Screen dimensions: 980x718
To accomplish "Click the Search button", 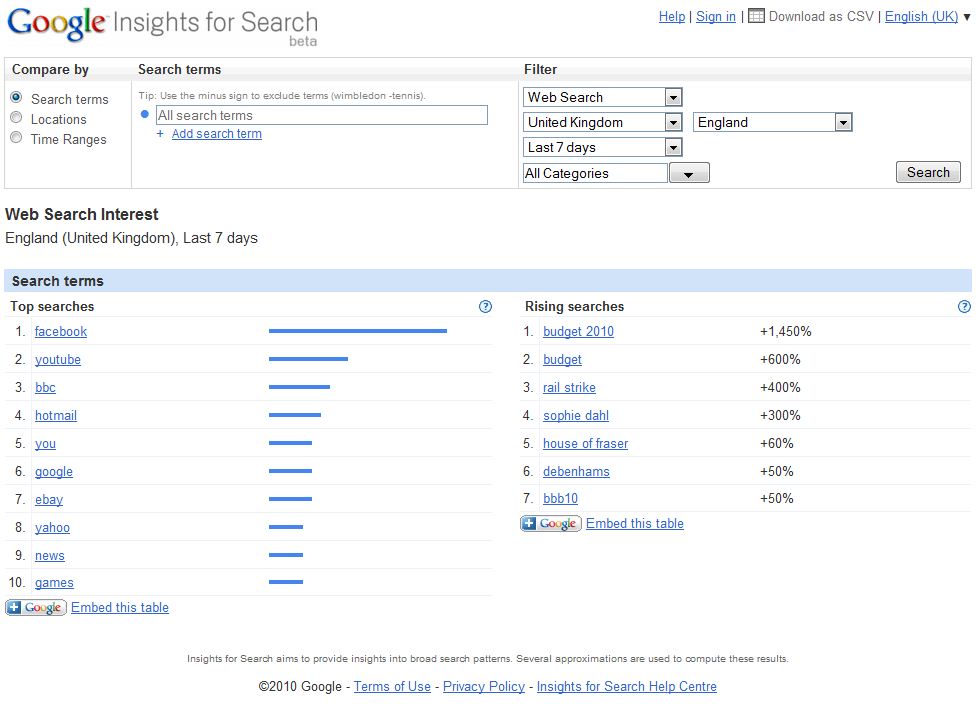I will [928, 172].
